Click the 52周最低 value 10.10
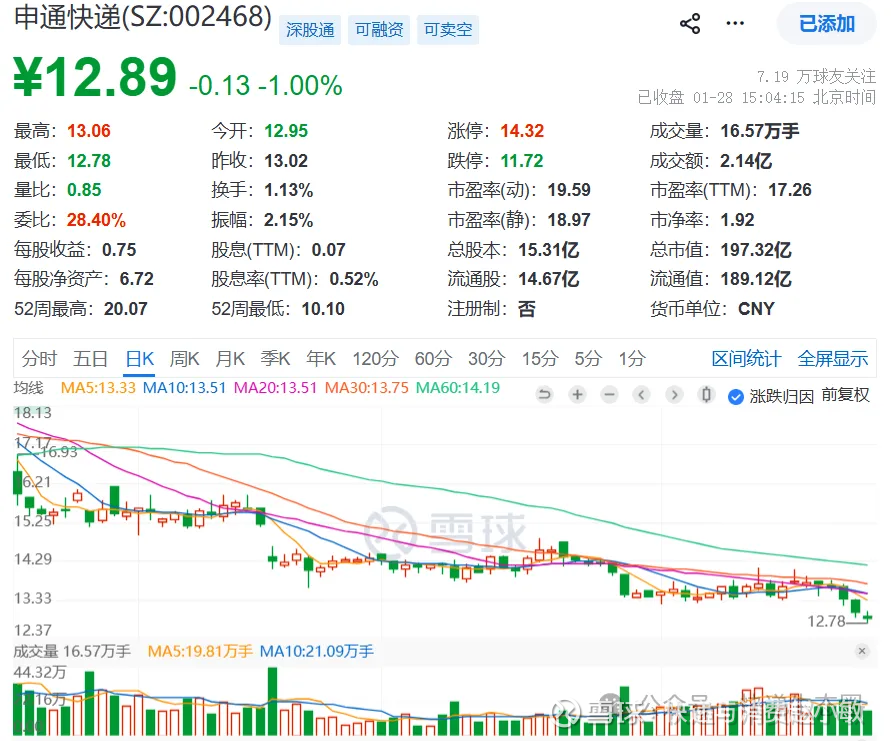The height and width of the screenshot is (741, 891). 323,309
